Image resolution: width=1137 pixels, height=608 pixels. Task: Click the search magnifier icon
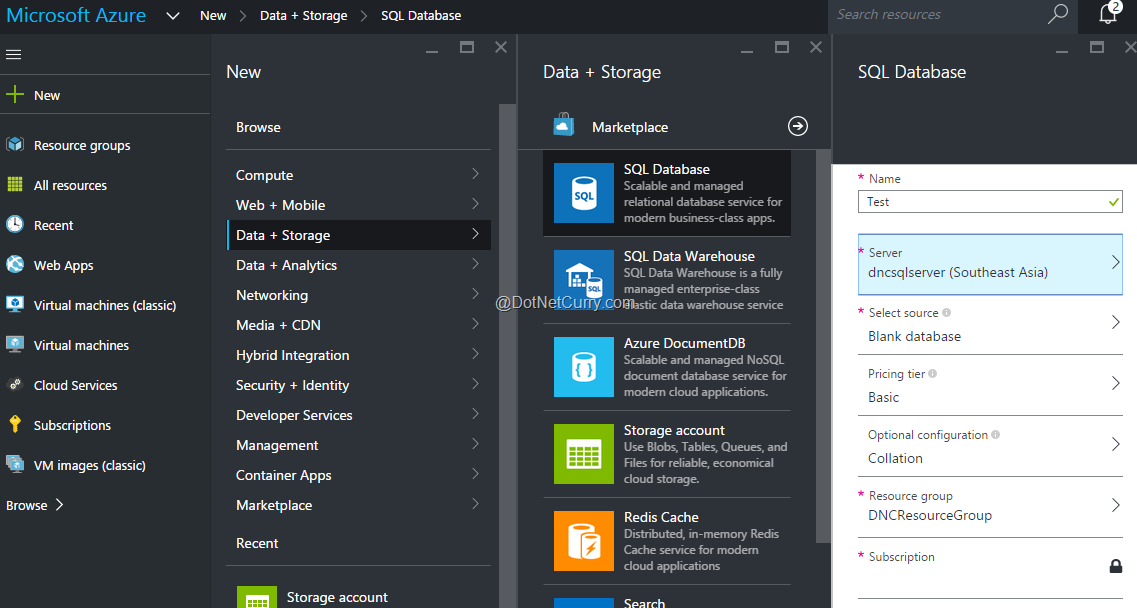coord(1058,14)
